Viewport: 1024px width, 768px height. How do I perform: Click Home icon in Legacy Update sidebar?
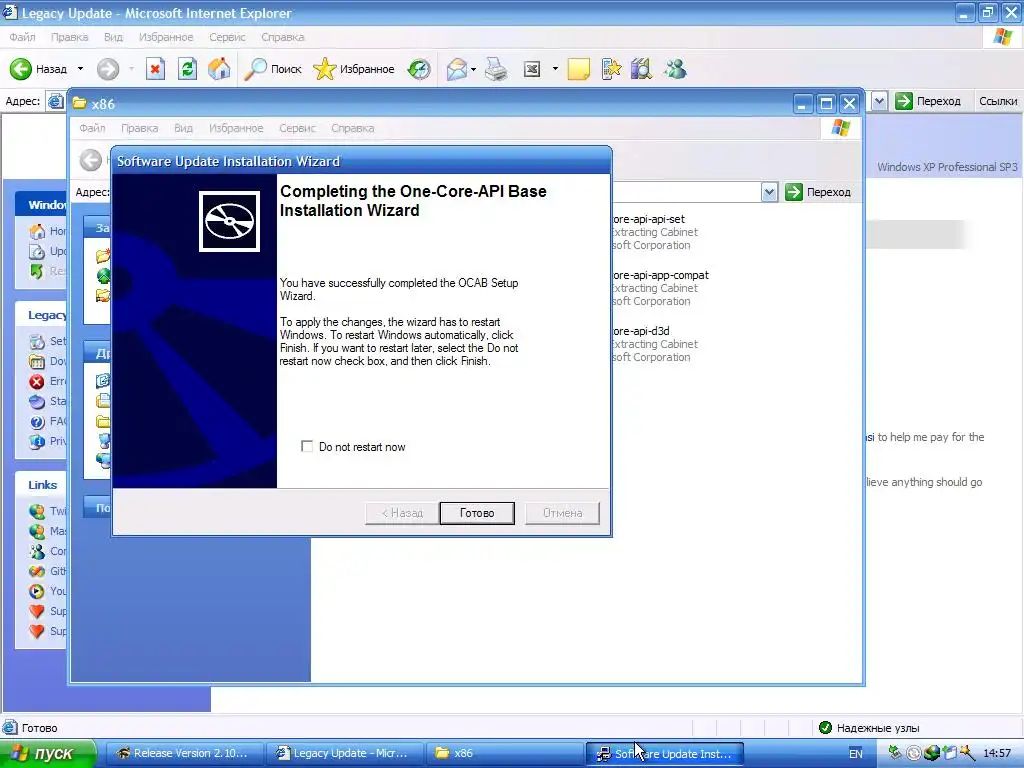click(x=37, y=231)
